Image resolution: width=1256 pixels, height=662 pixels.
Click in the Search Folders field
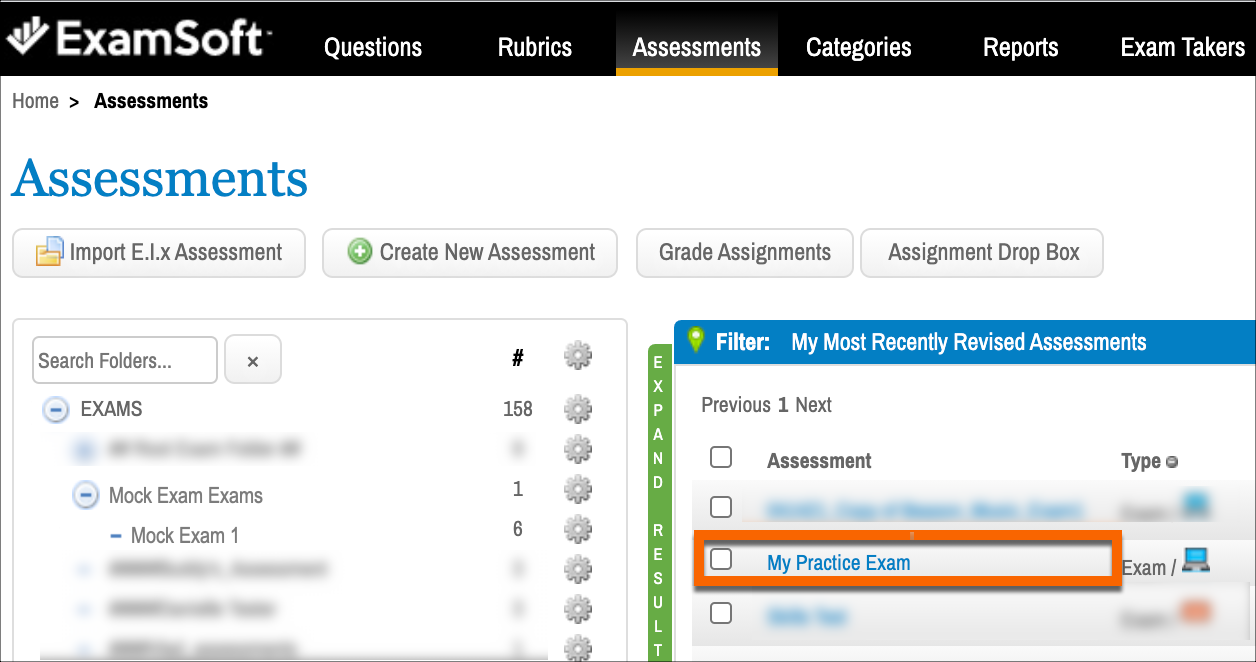(x=125, y=360)
